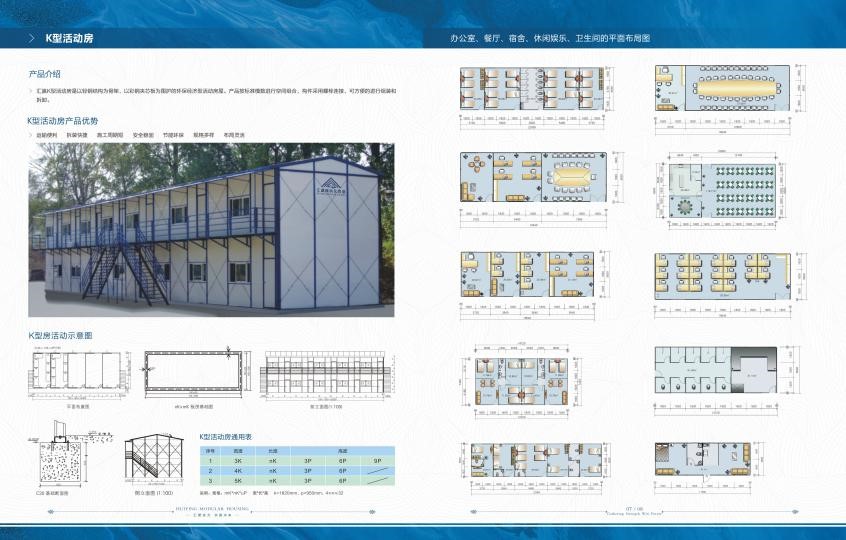The height and width of the screenshot is (540, 846).
Task: Click the K型活动房 header title
Action: tap(69, 37)
